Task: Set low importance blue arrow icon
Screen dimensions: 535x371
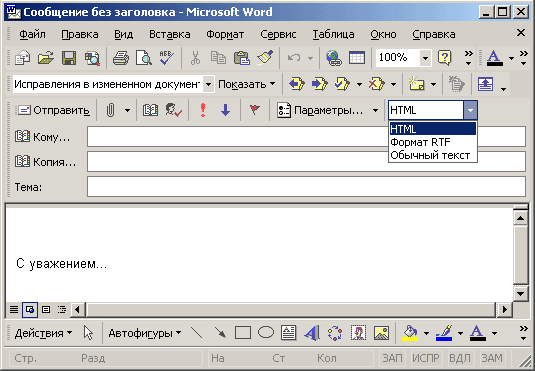Action: 226,110
